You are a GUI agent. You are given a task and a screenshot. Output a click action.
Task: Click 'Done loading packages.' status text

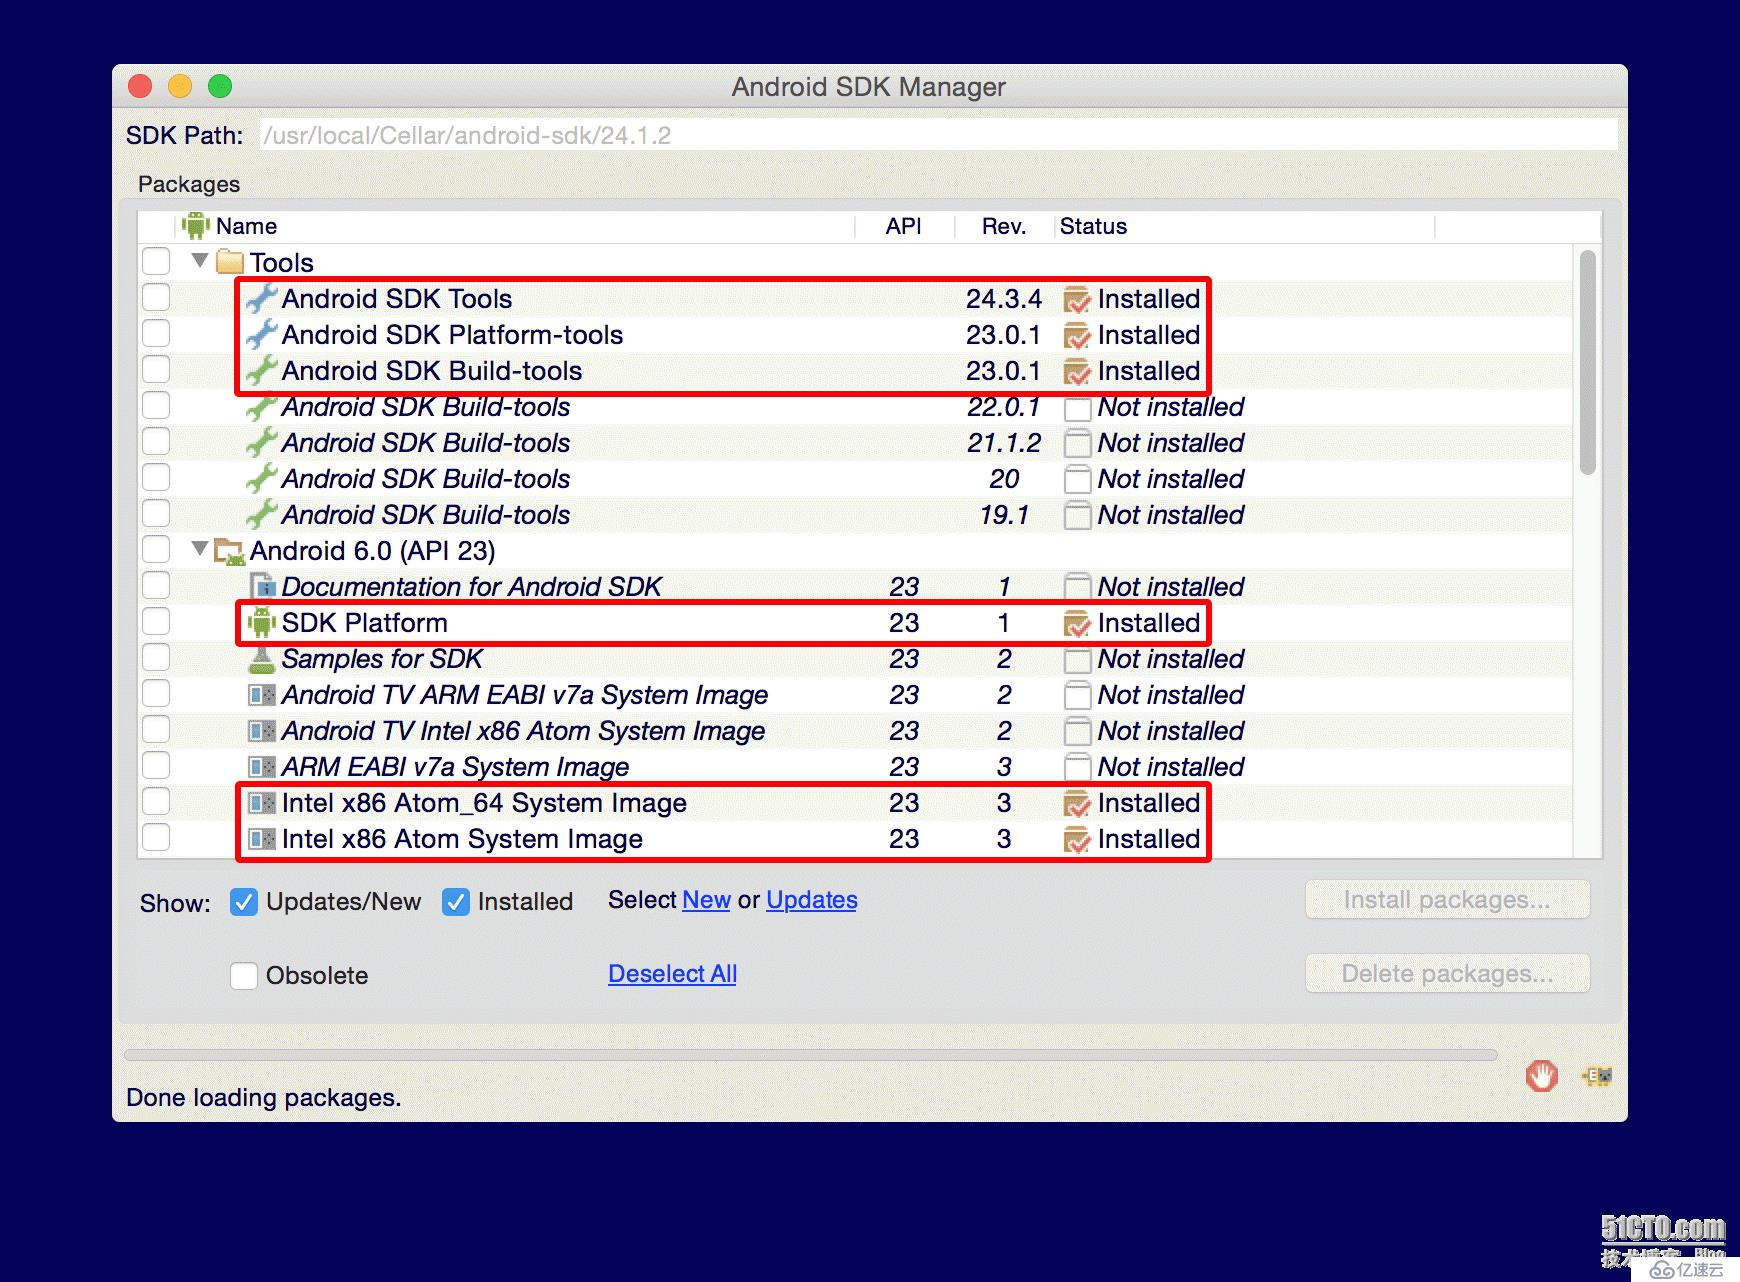pos(264,1098)
